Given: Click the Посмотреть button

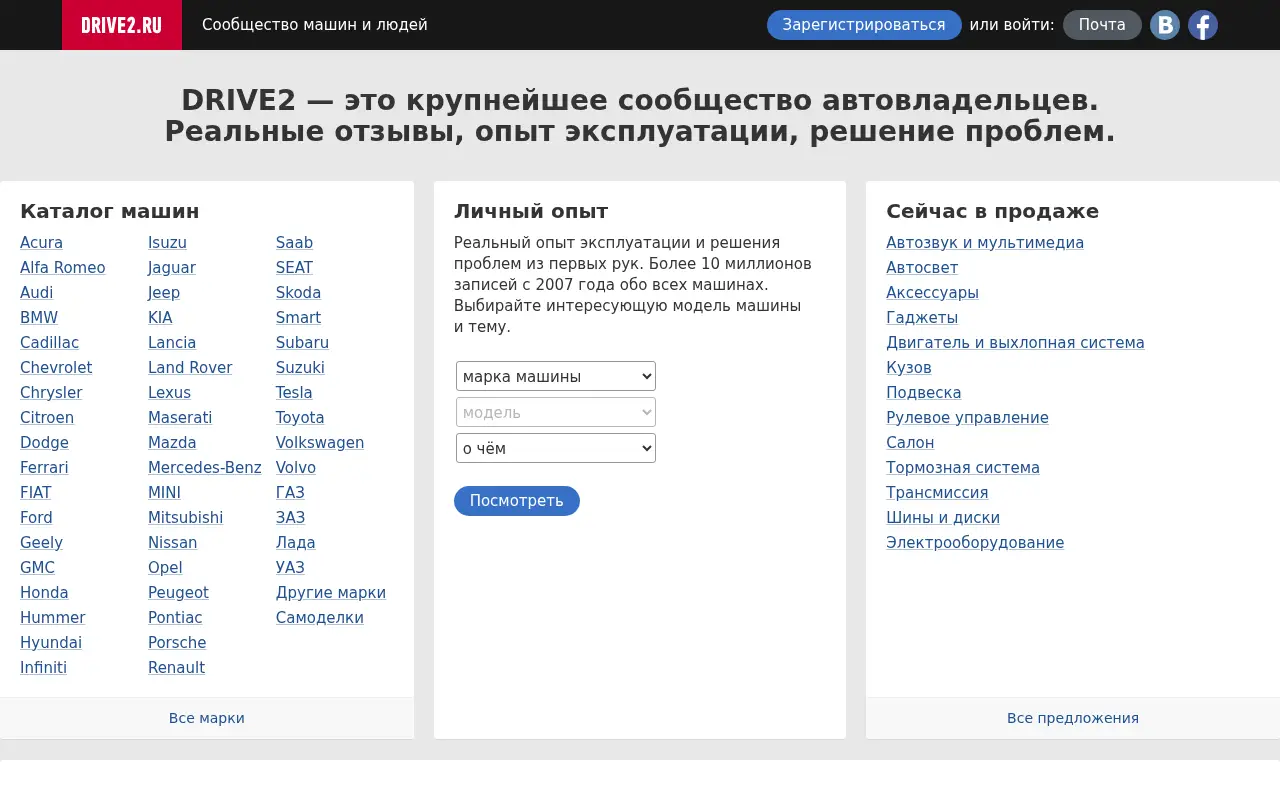Looking at the screenshot, I should (x=517, y=501).
